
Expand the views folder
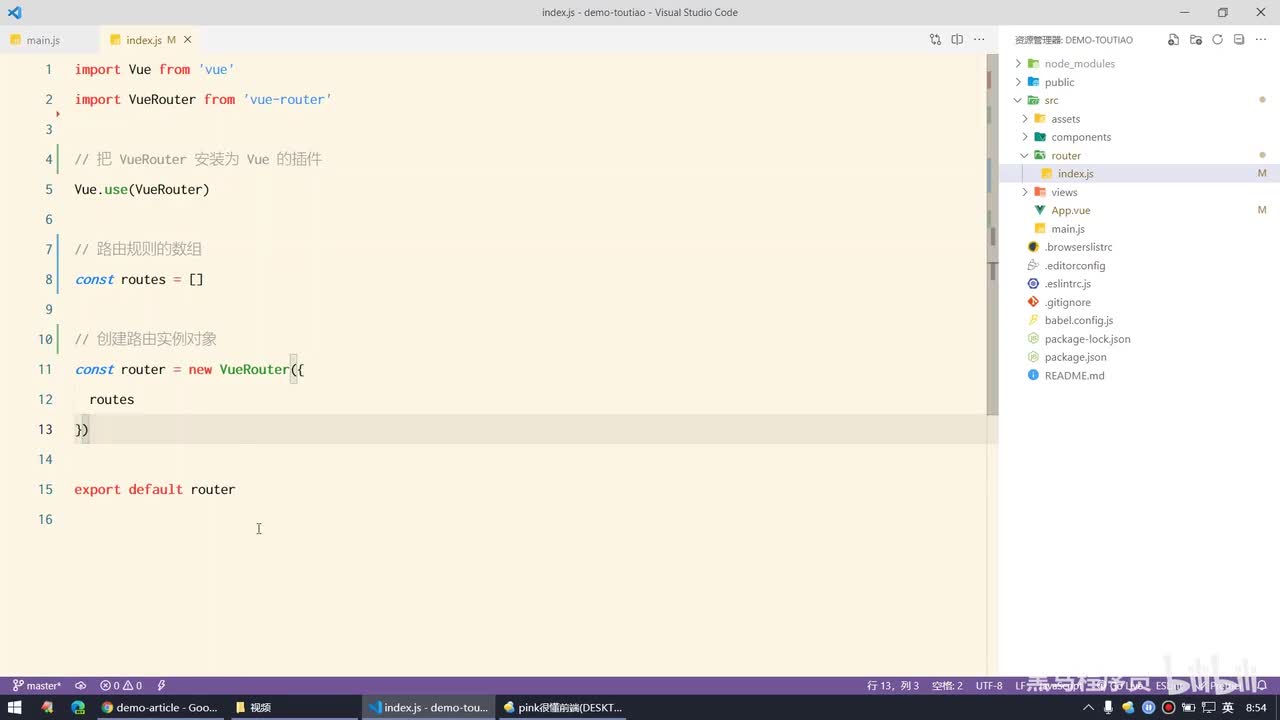coord(1139,192)
